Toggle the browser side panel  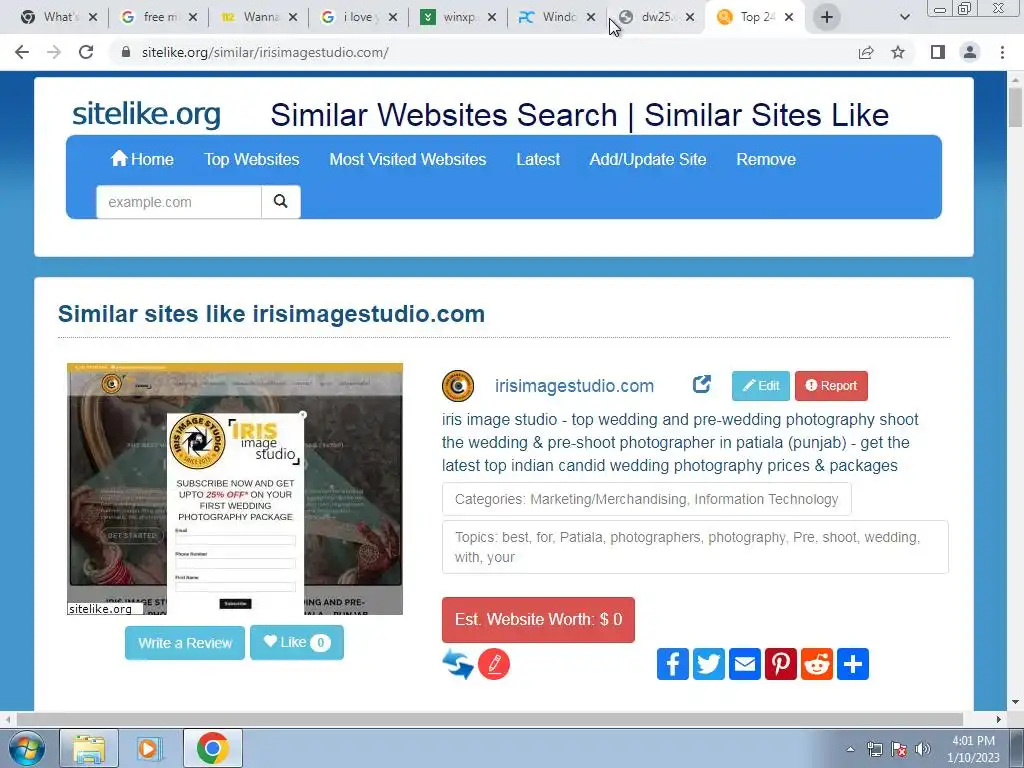[x=938, y=52]
